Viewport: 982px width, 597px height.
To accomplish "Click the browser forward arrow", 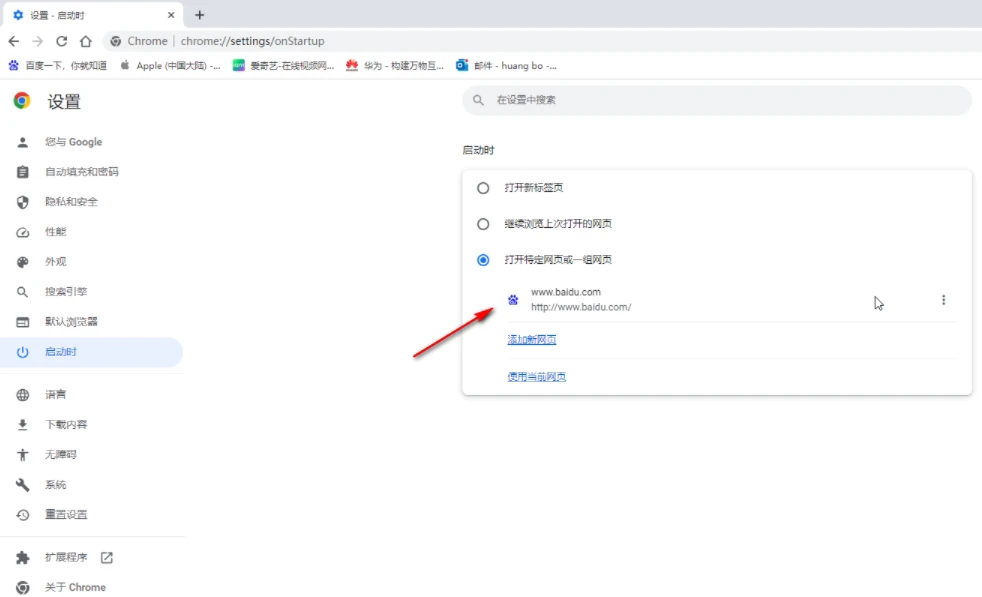I will pyautogui.click(x=38, y=41).
